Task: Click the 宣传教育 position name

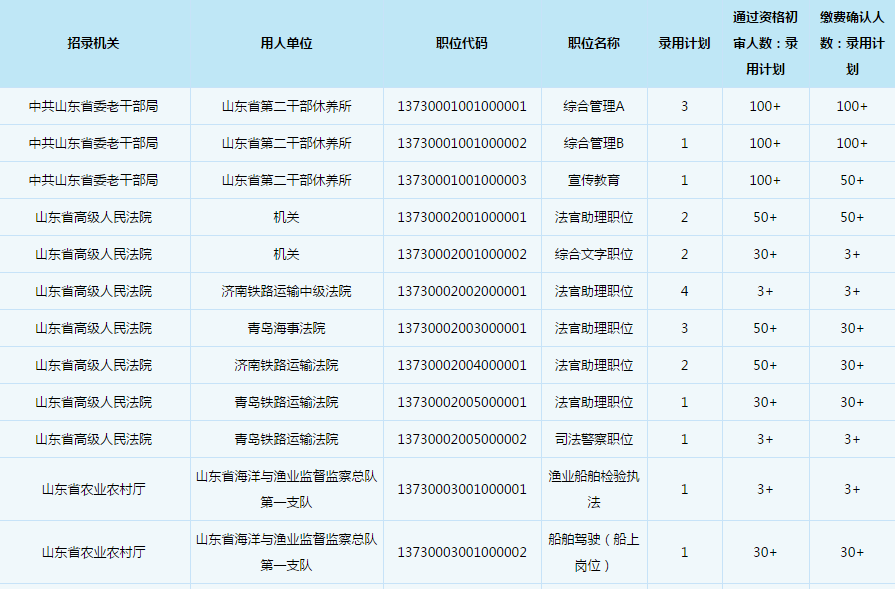Action: click(594, 180)
